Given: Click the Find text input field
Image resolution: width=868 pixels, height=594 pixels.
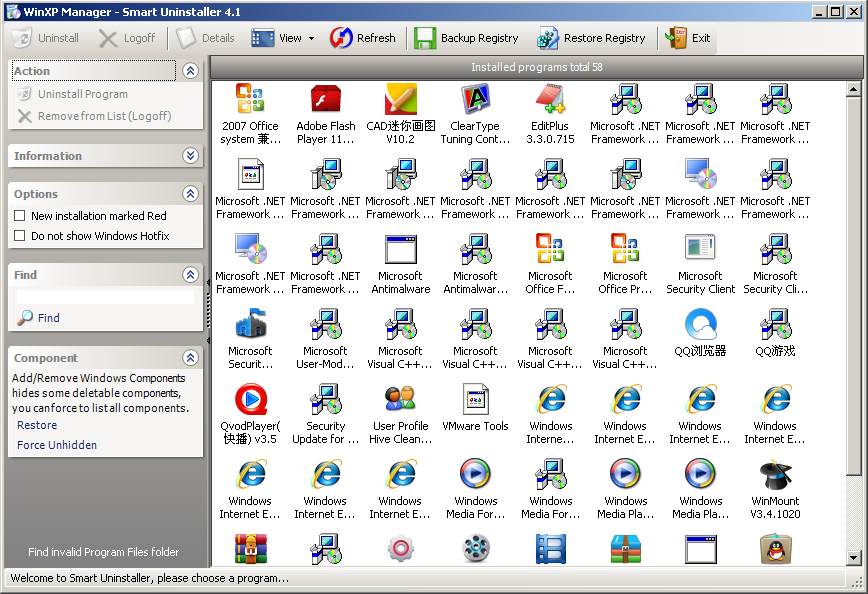Looking at the screenshot, I should (x=106, y=297).
